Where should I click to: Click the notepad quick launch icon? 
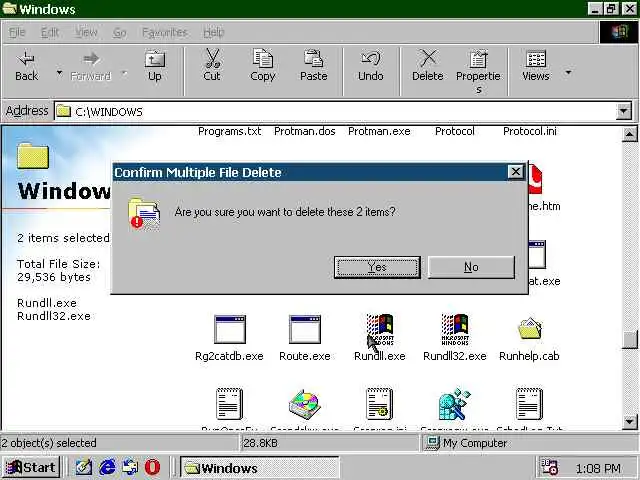(84, 467)
